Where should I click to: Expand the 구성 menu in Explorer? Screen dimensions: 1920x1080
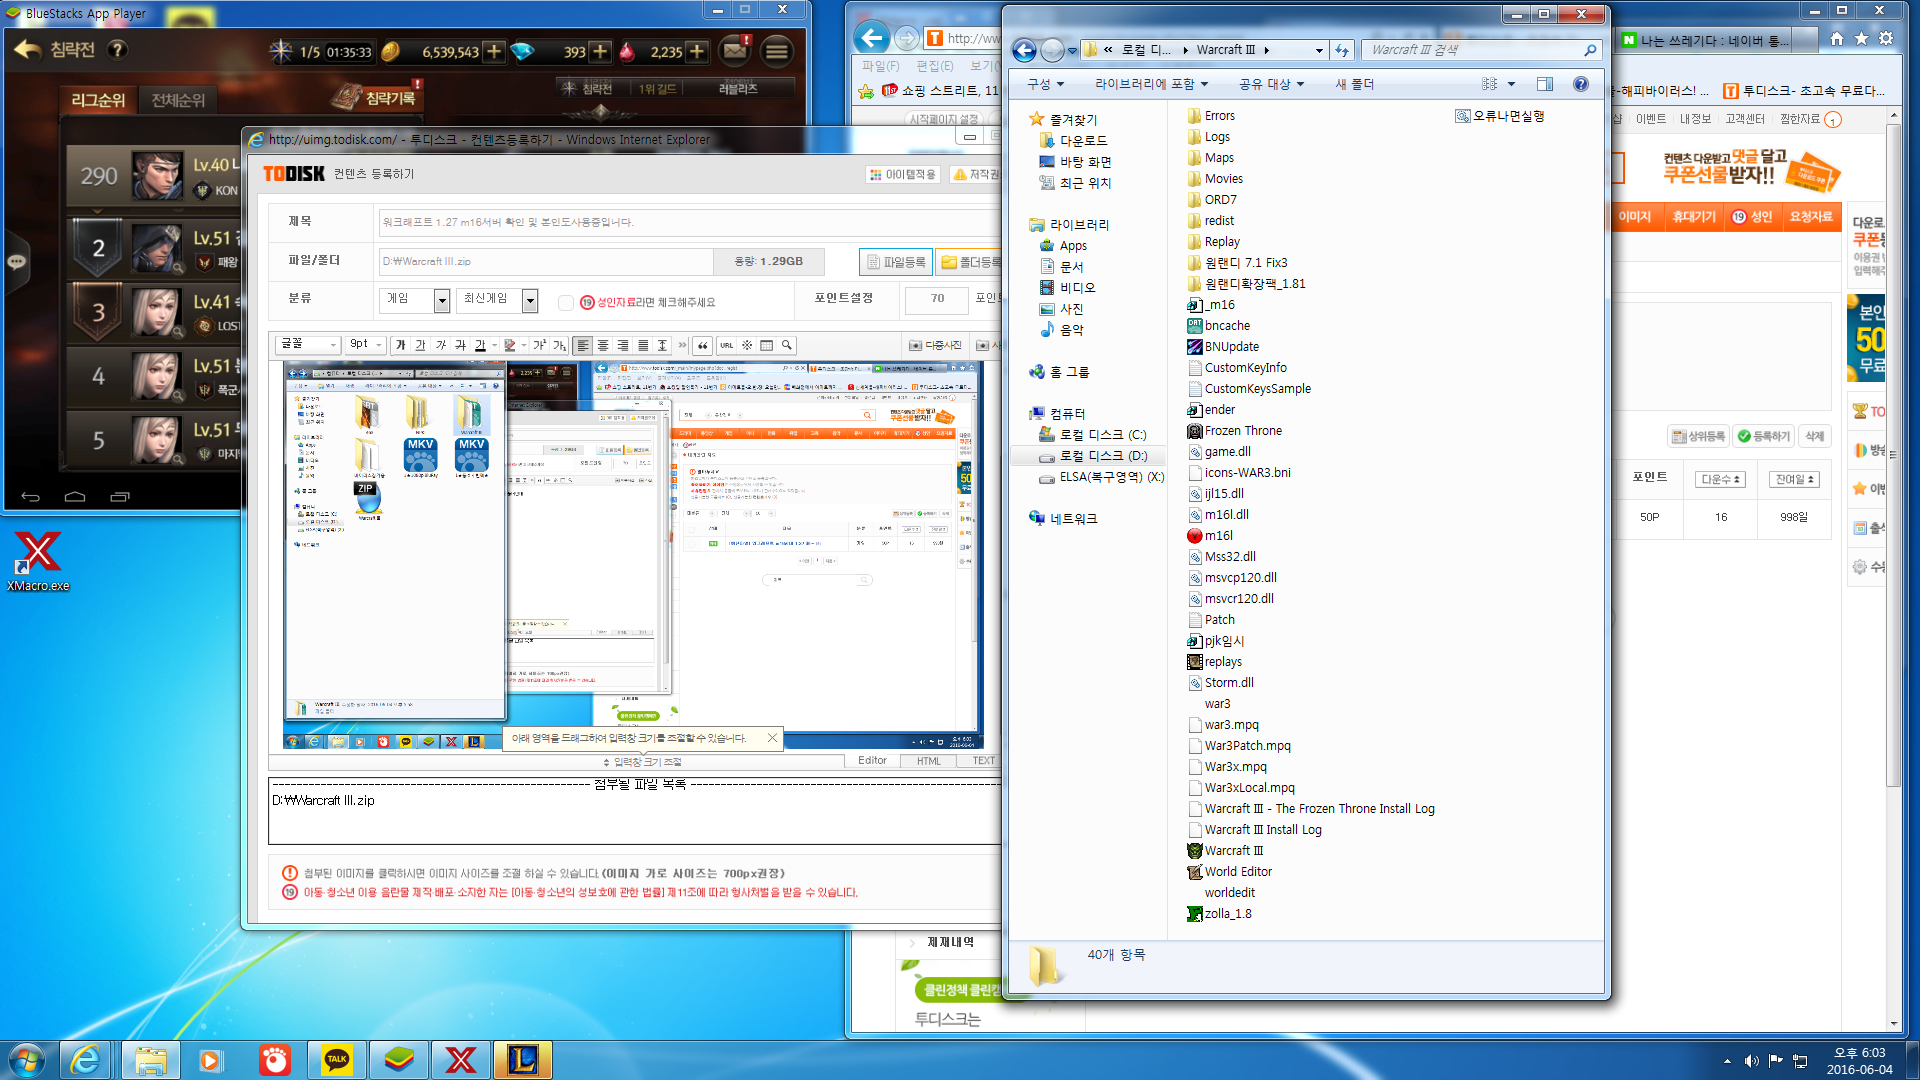(1045, 84)
